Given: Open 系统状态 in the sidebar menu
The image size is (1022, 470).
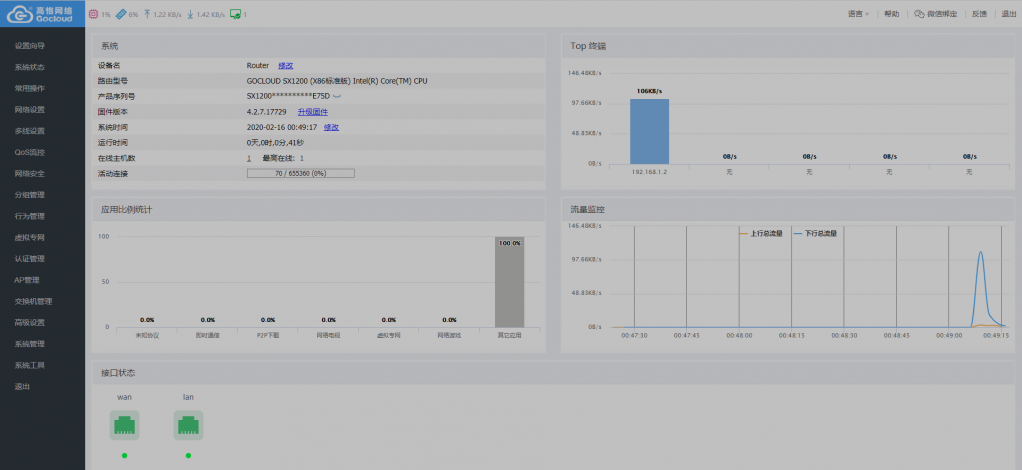Looking at the screenshot, I should click(x=30, y=67).
